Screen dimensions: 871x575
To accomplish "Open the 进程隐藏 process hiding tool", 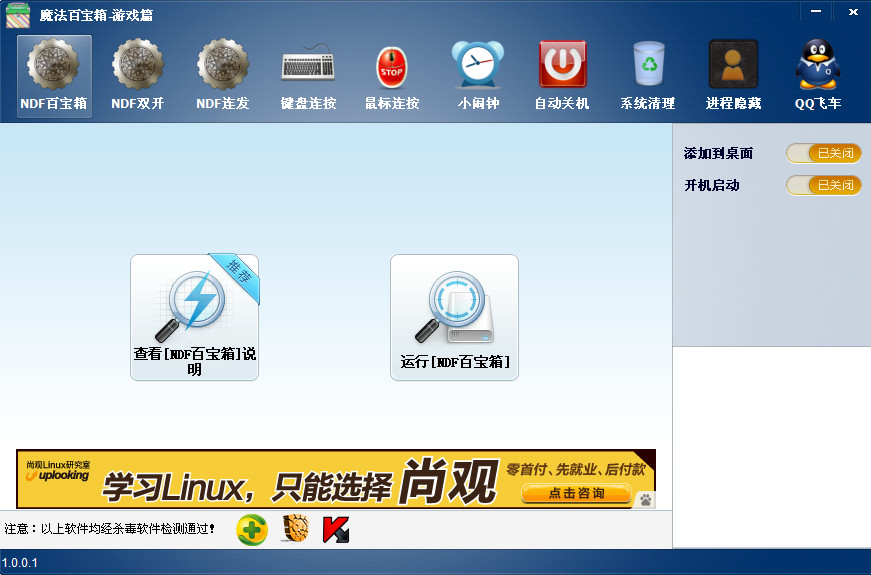I will (733, 76).
